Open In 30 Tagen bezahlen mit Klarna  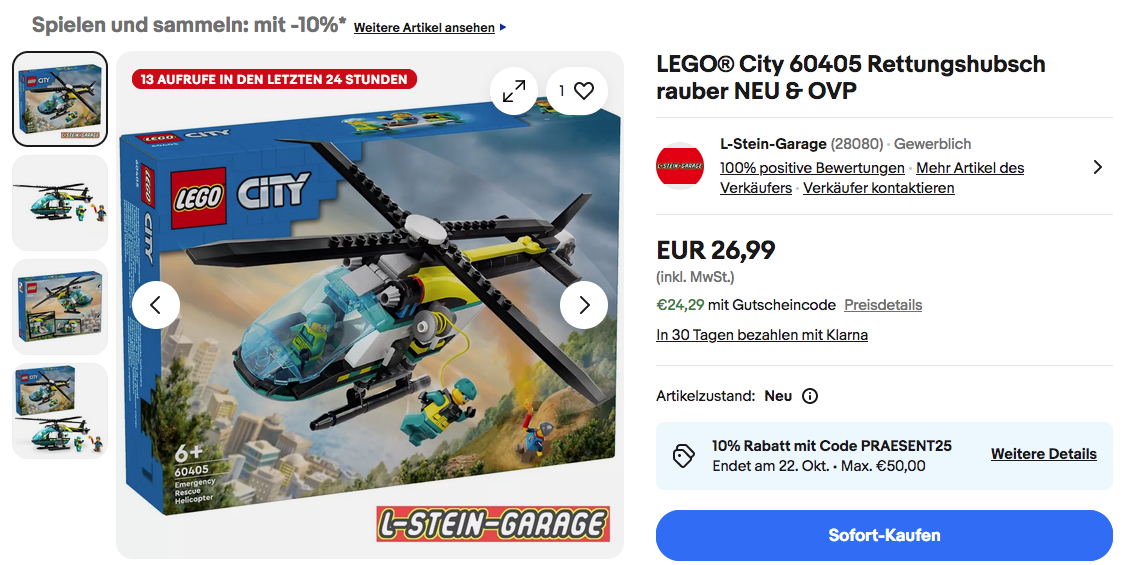(762, 335)
